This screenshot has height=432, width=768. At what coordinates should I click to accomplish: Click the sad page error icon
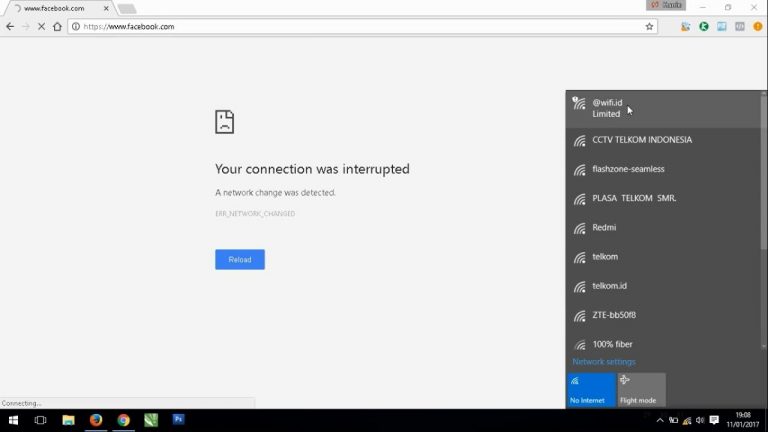[x=224, y=121]
